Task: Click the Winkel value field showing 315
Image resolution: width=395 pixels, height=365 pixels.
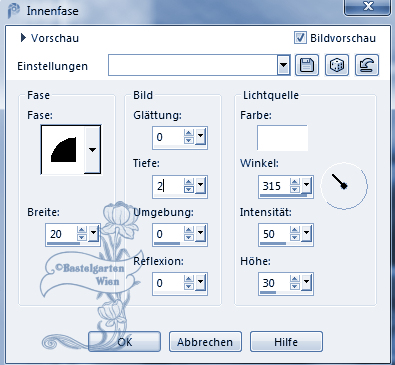Action: coord(275,186)
